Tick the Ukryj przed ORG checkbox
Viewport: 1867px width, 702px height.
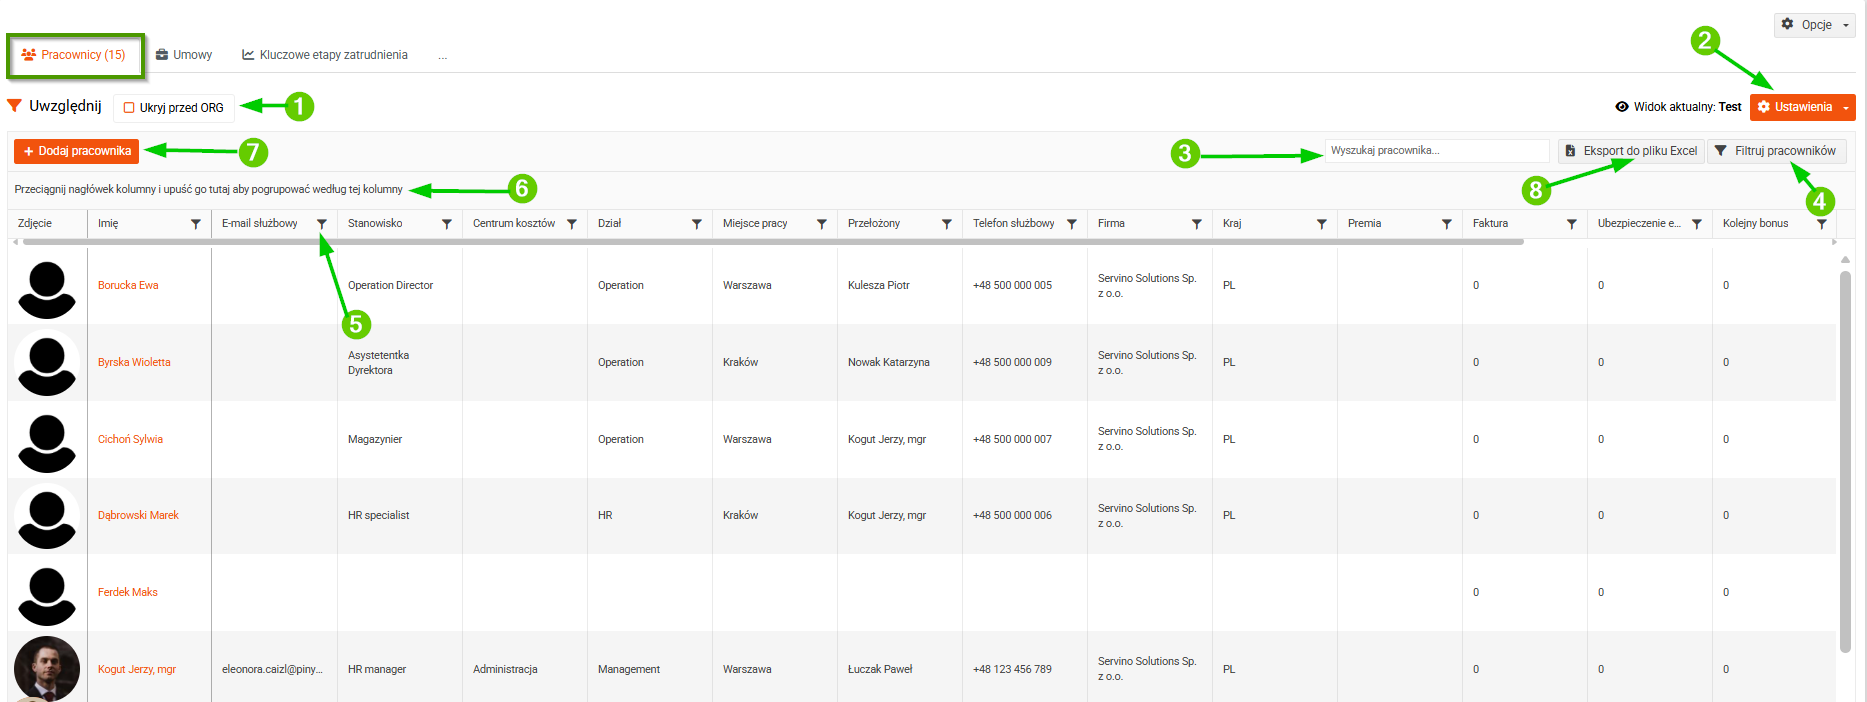129,108
